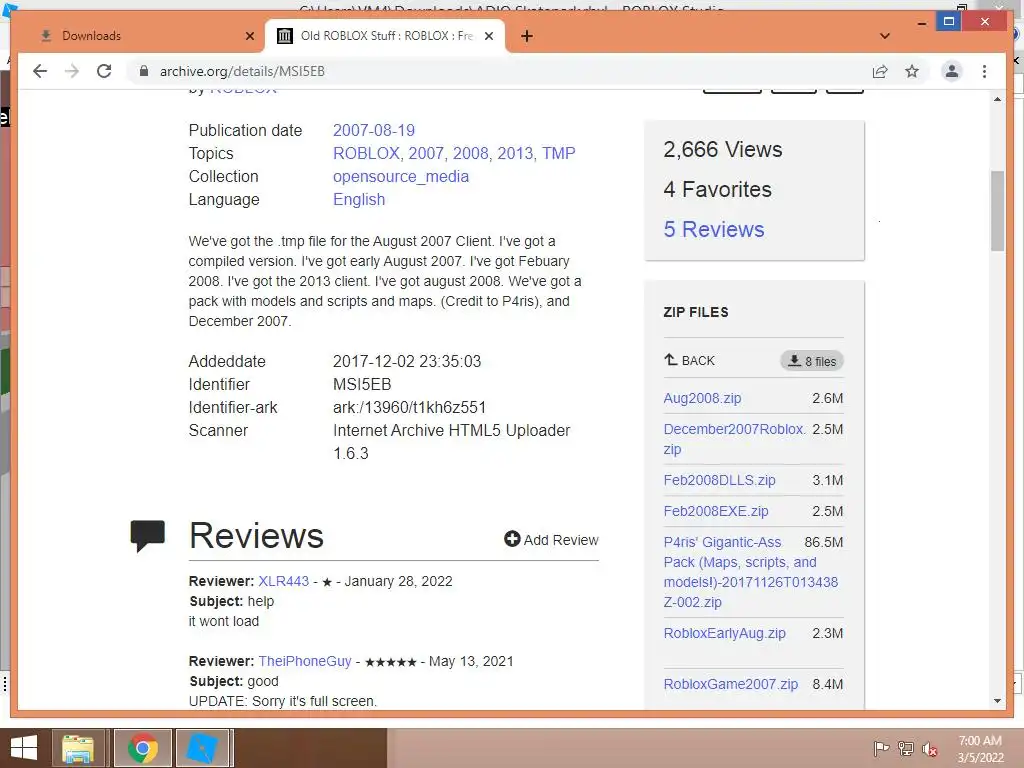
Task: Close the Old ROBLOX Stuff tab
Action: 488,36
